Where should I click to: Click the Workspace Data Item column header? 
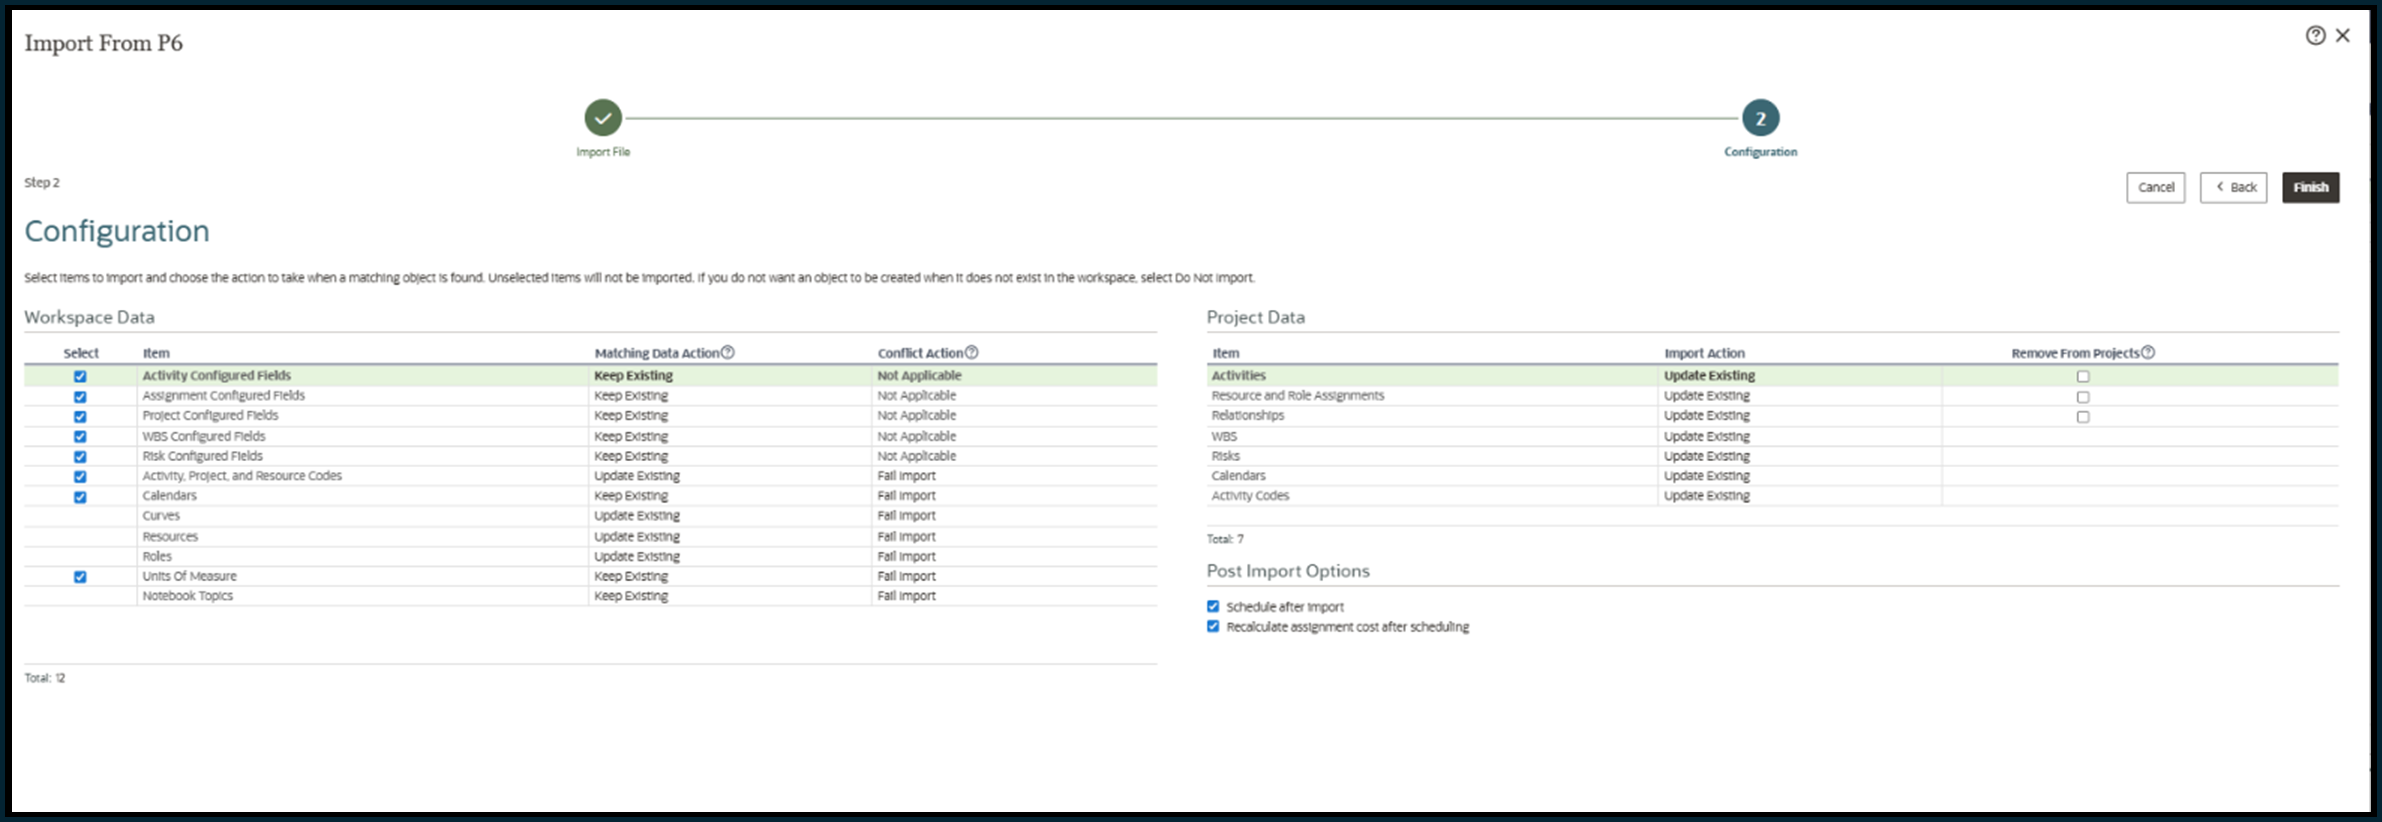156,353
